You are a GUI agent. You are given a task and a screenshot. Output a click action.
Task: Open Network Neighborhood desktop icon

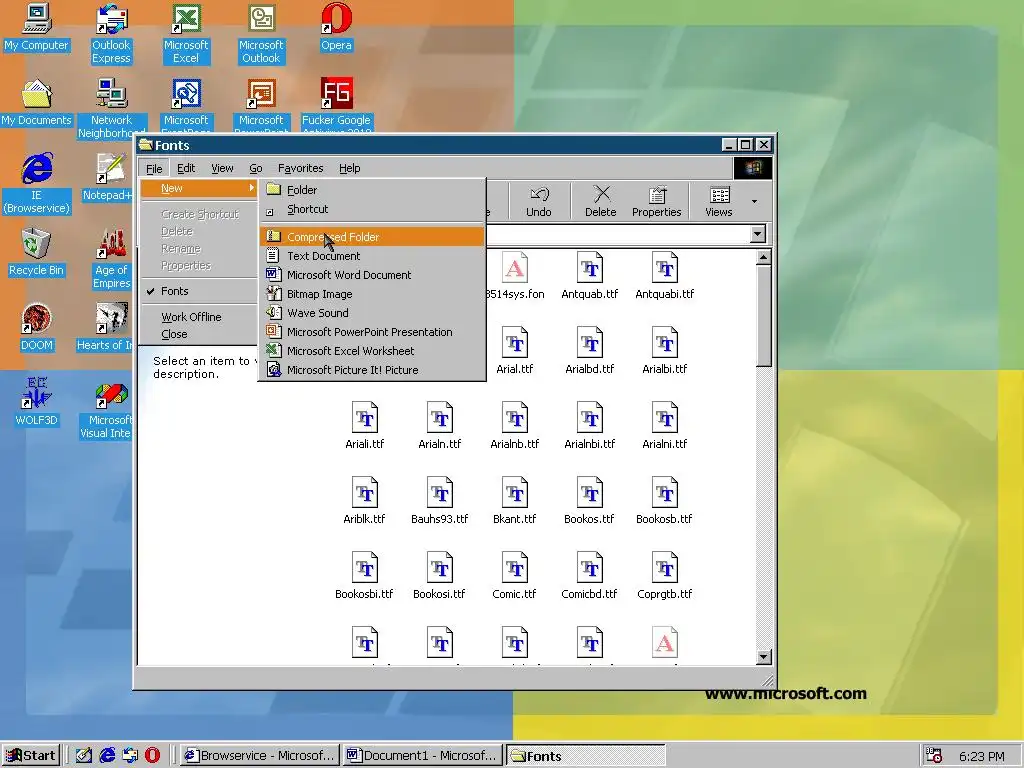click(111, 108)
